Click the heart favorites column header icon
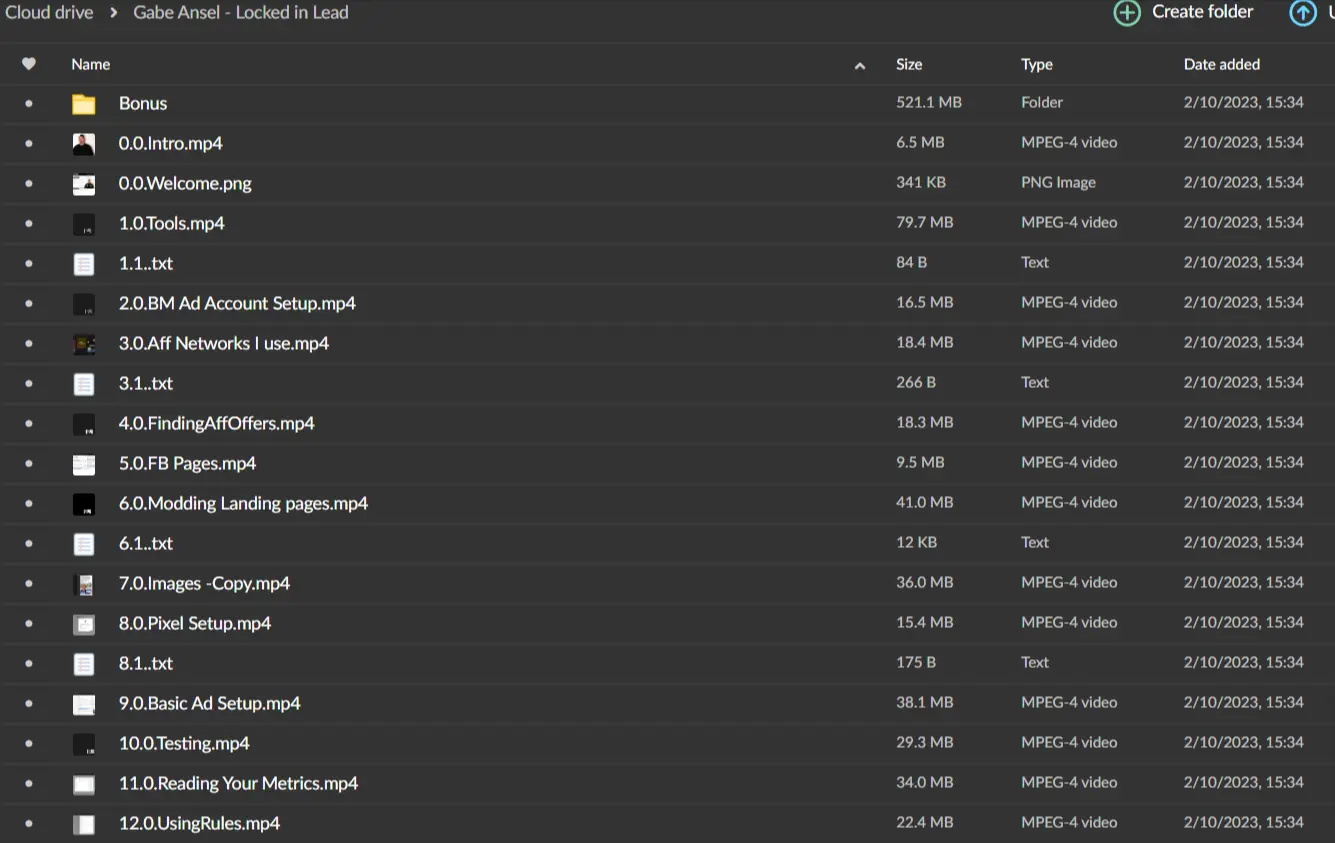 click(x=29, y=64)
